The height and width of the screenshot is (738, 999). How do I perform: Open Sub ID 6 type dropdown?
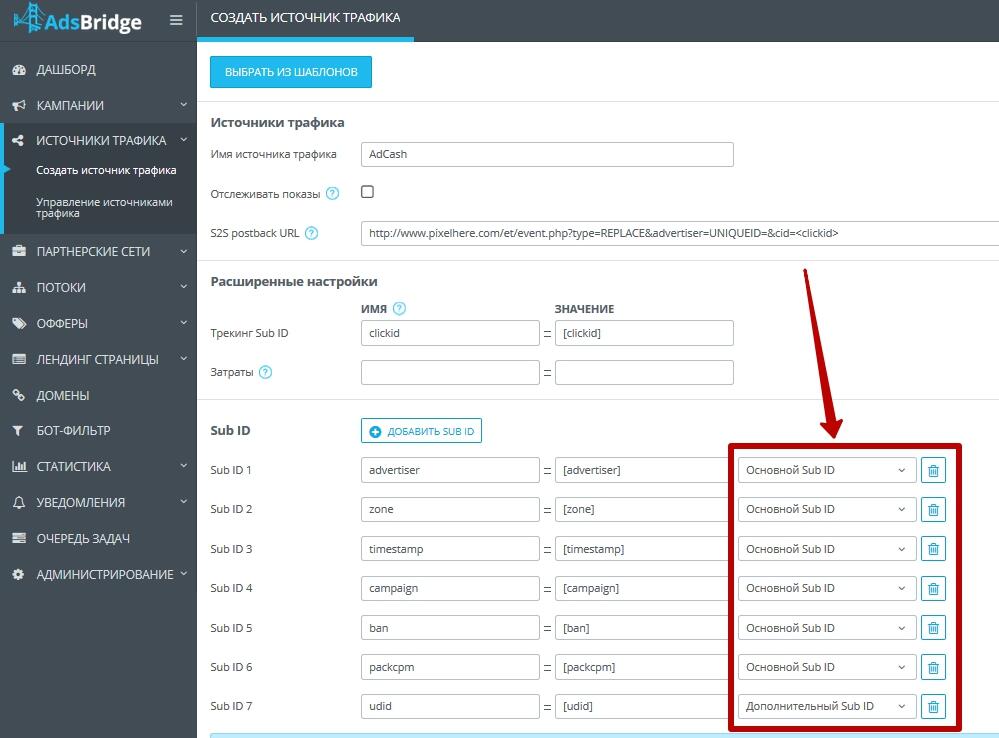point(827,667)
